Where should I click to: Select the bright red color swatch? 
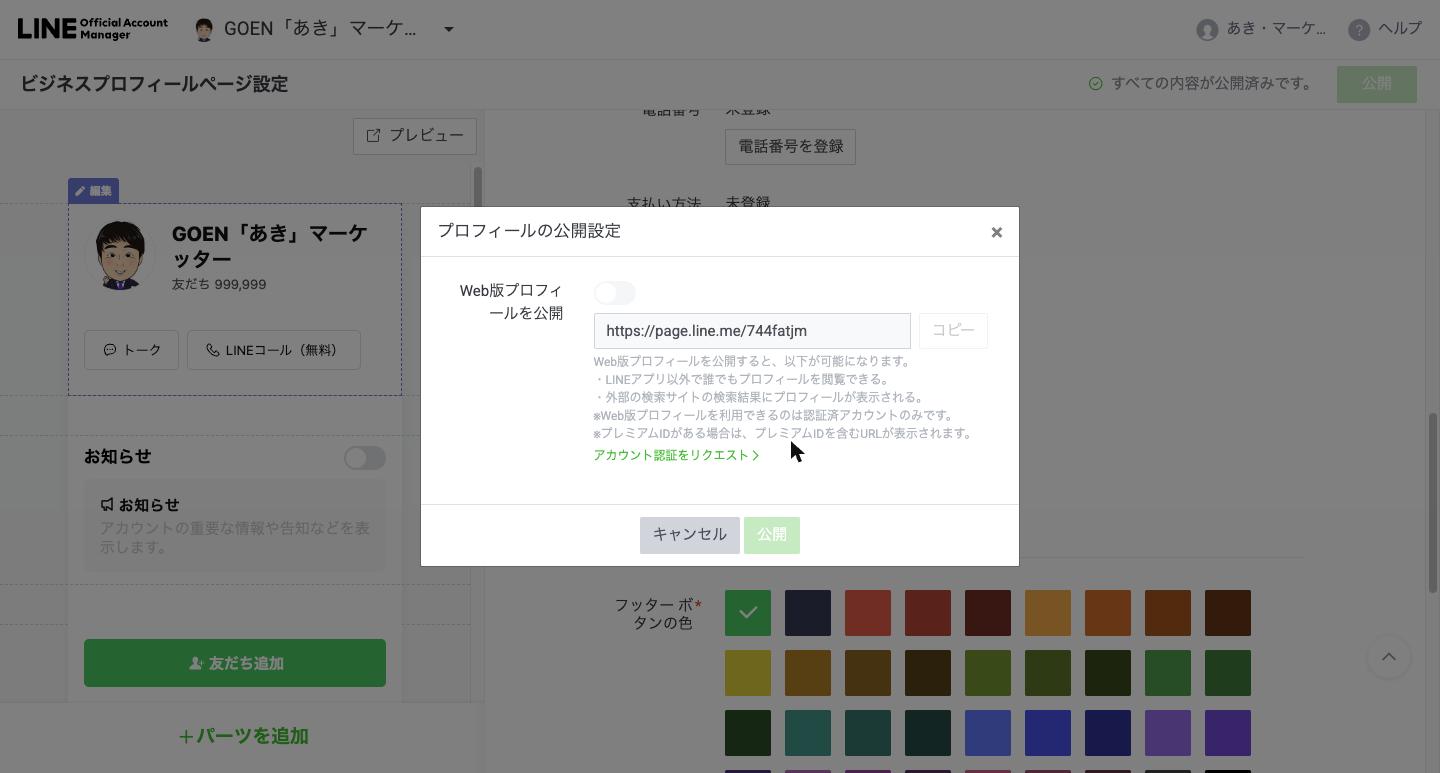pyautogui.click(x=868, y=613)
